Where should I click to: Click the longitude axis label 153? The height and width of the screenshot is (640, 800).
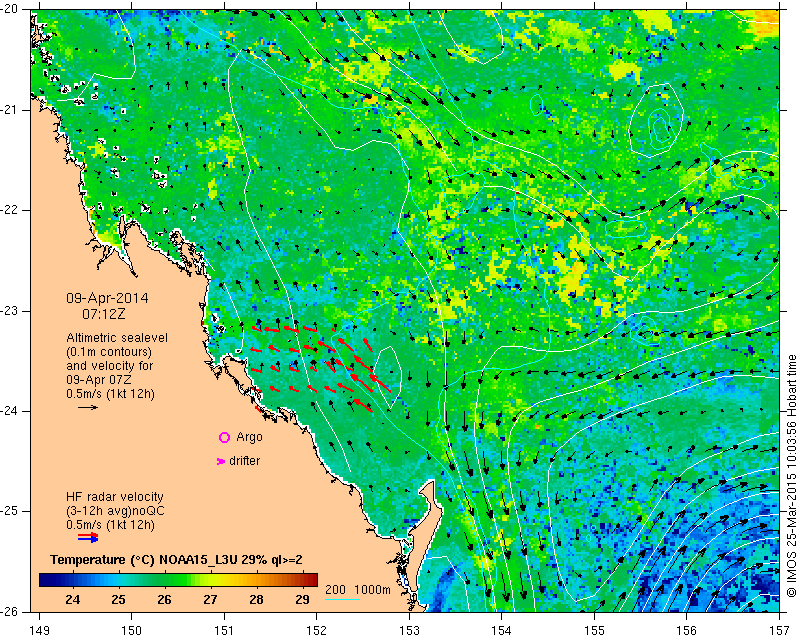point(409,631)
